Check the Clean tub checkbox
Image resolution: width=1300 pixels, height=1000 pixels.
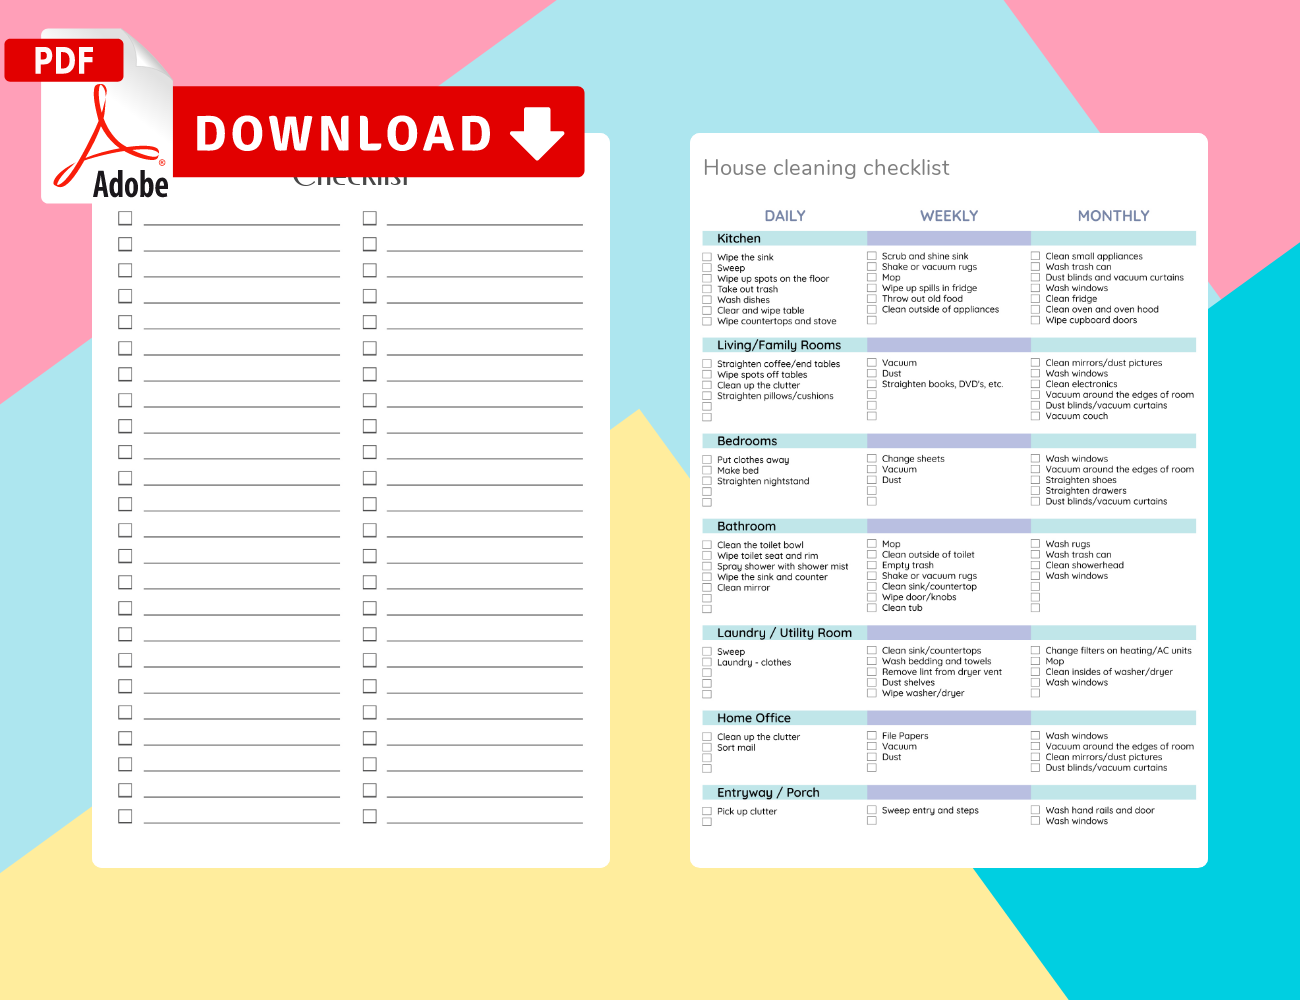pos(871,608)
